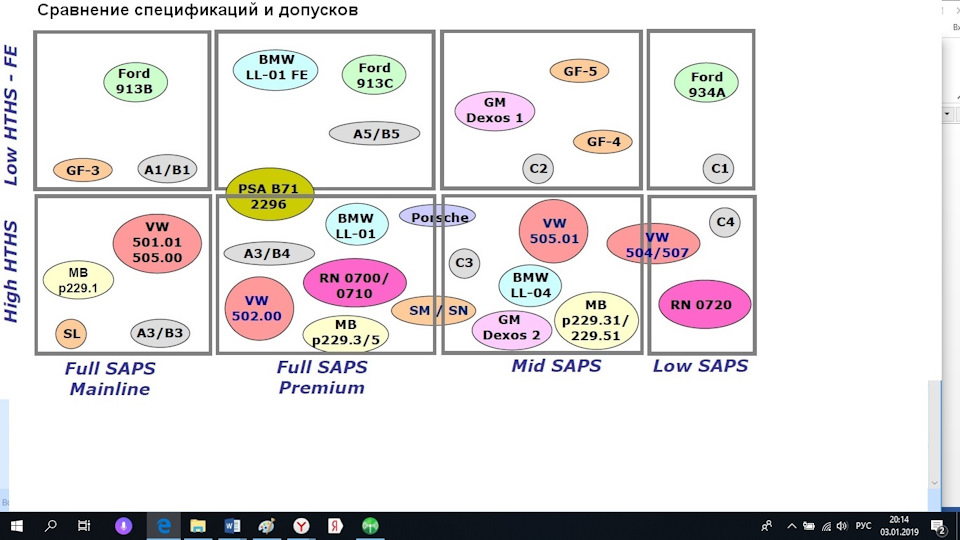
Task: Activate the purple voice assistant microphone icon
Action: pos(123,525)
